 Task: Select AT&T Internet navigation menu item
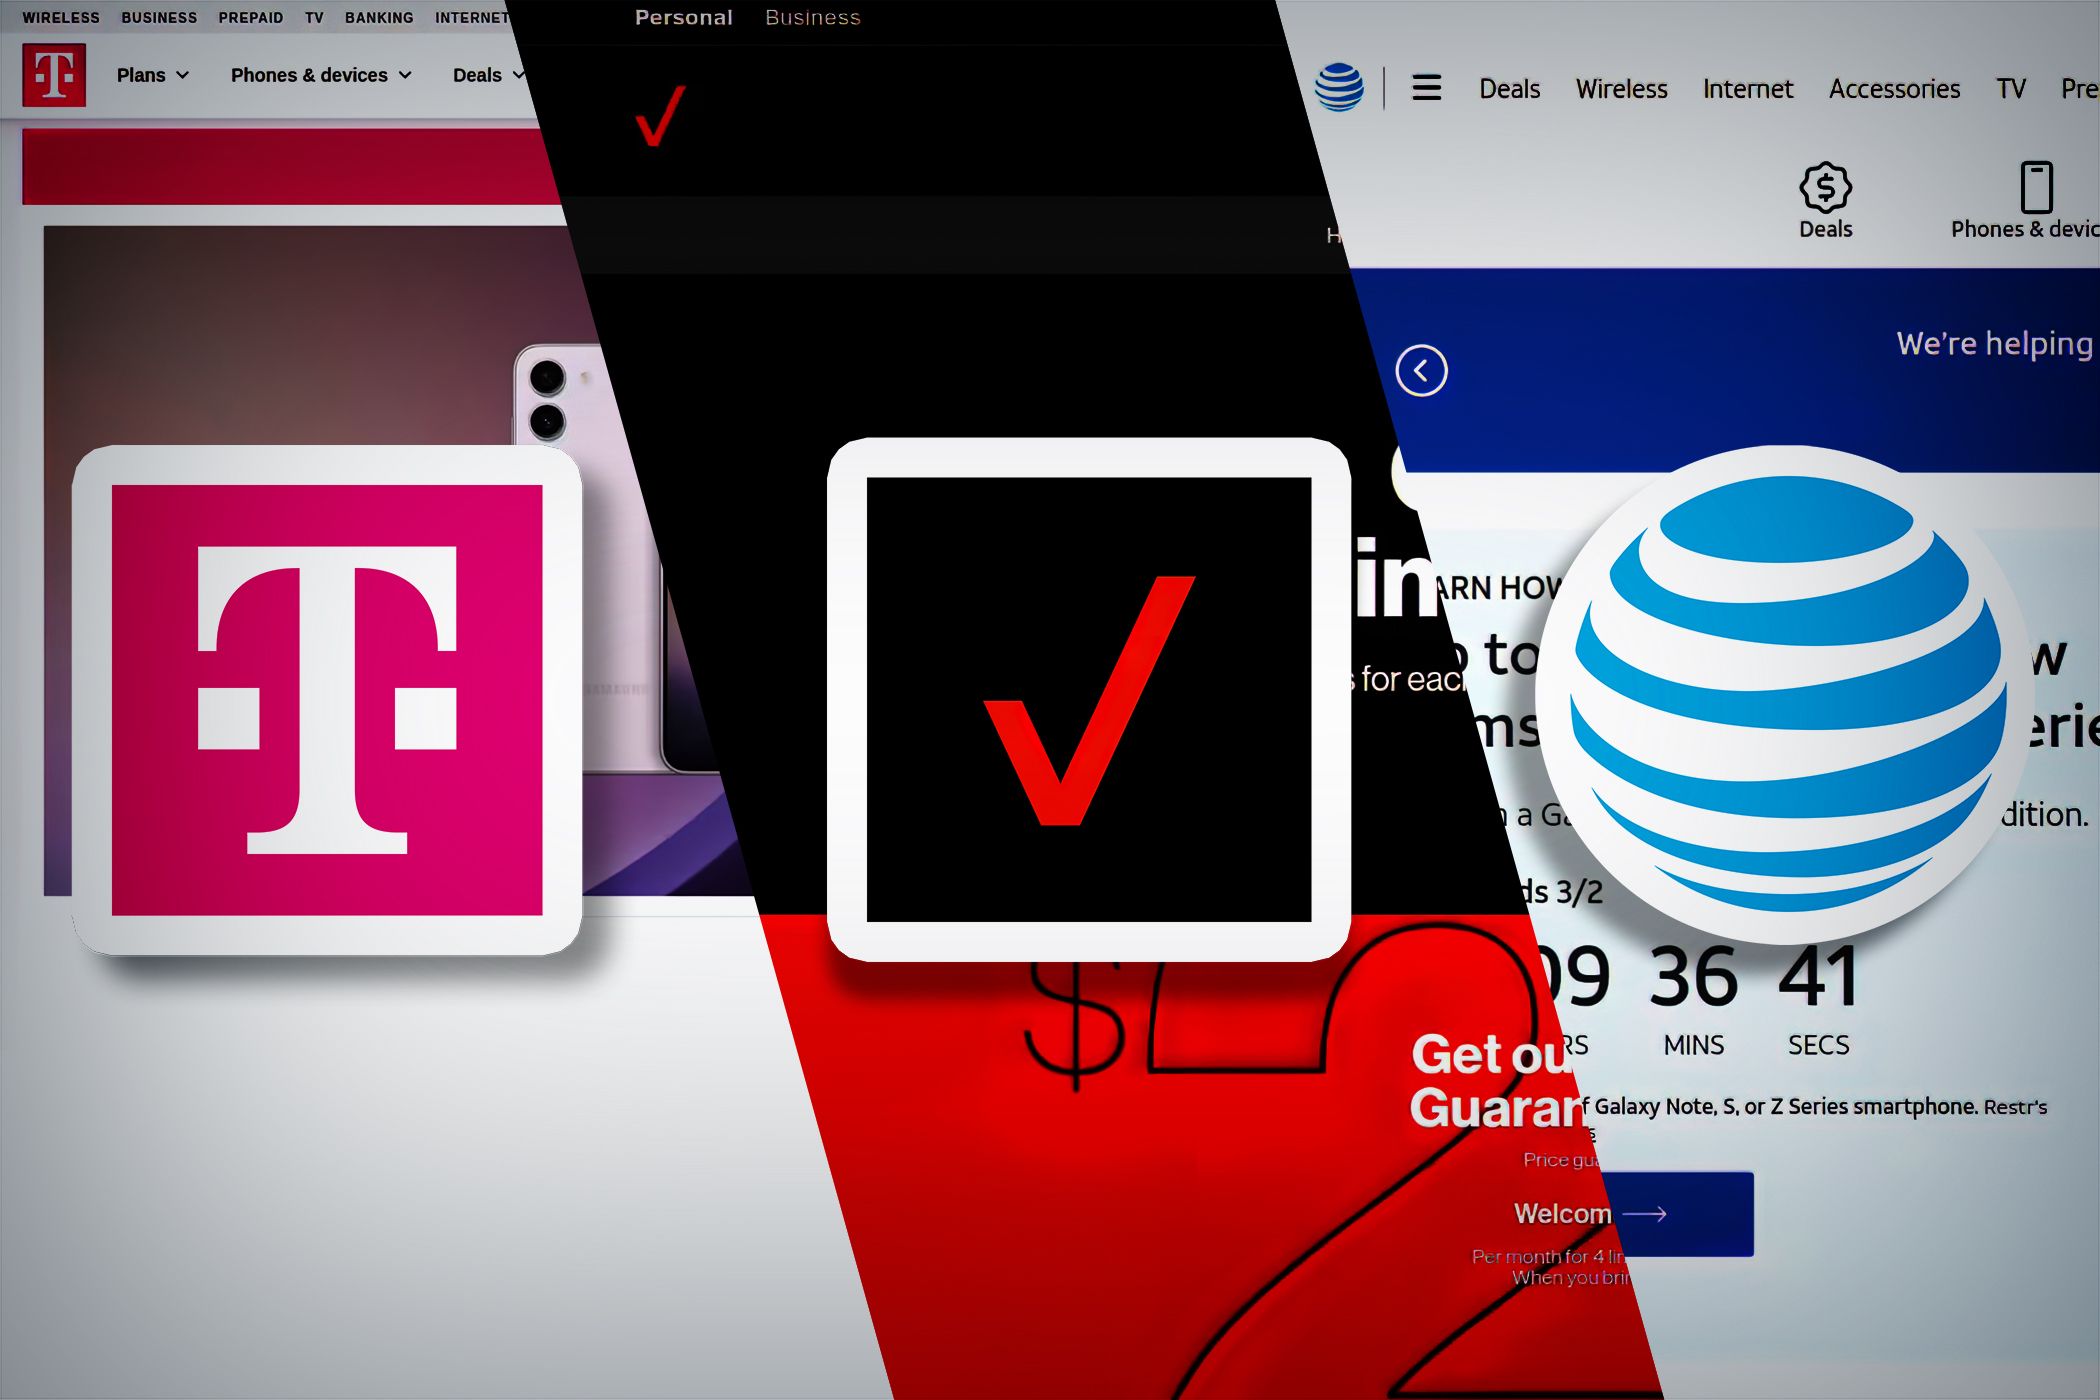1745,88
